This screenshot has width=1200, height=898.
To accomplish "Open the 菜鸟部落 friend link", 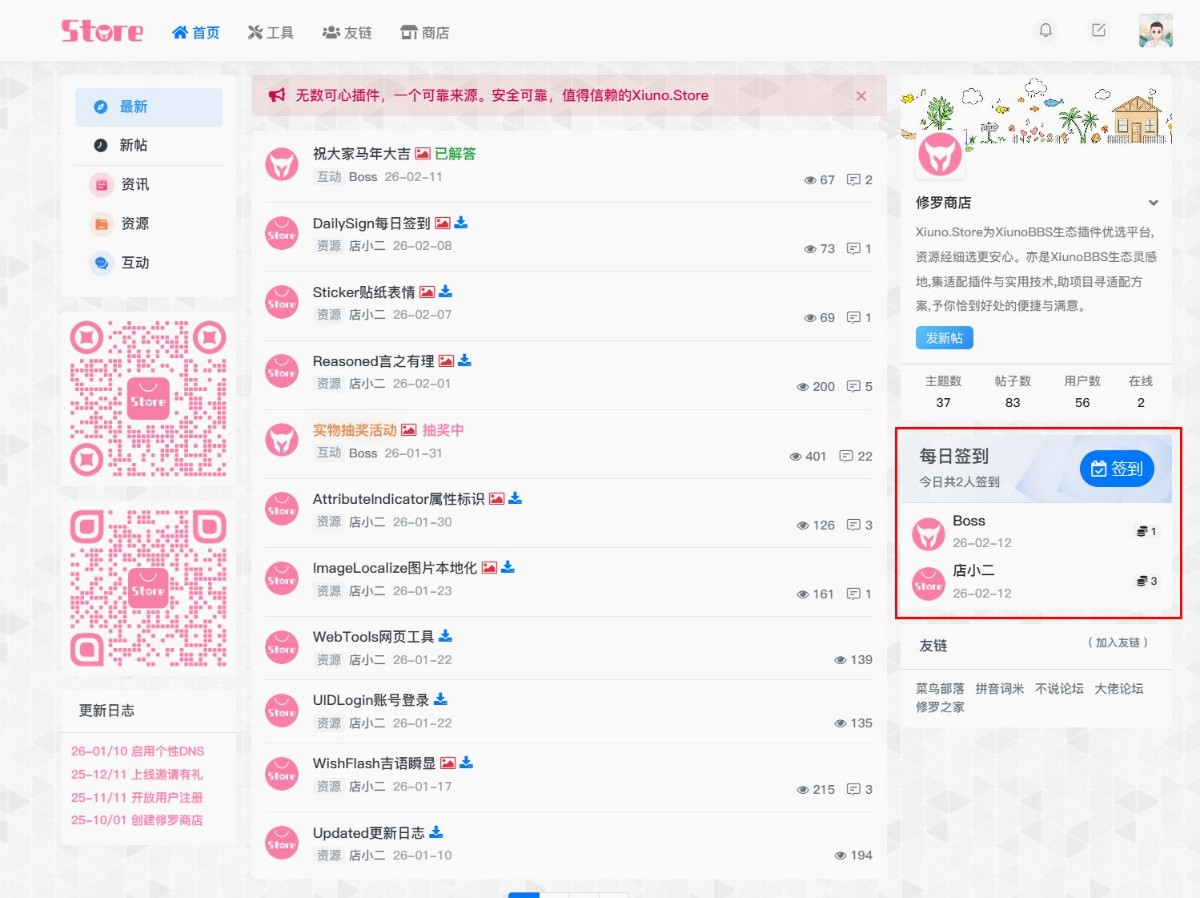I will 940,689.
